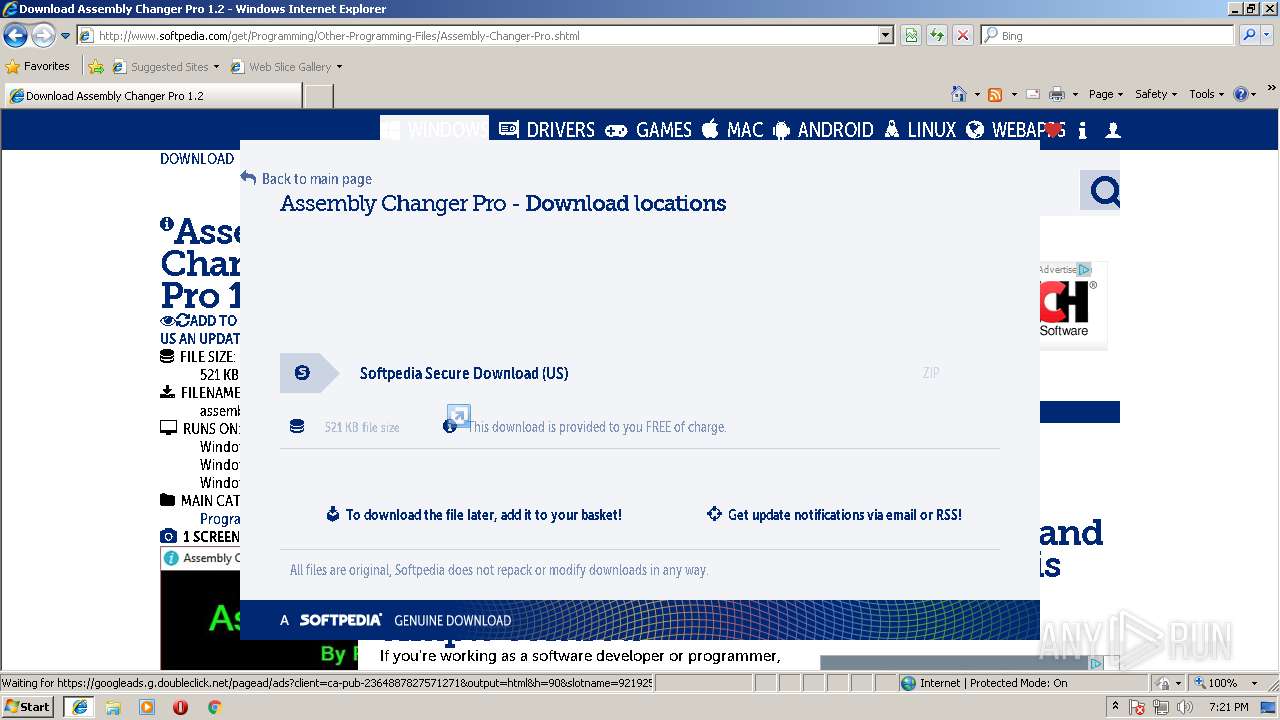Screen dimensions: 1280x720
Task: Open the Favorites star button
Action: click(x=38, y=67)
